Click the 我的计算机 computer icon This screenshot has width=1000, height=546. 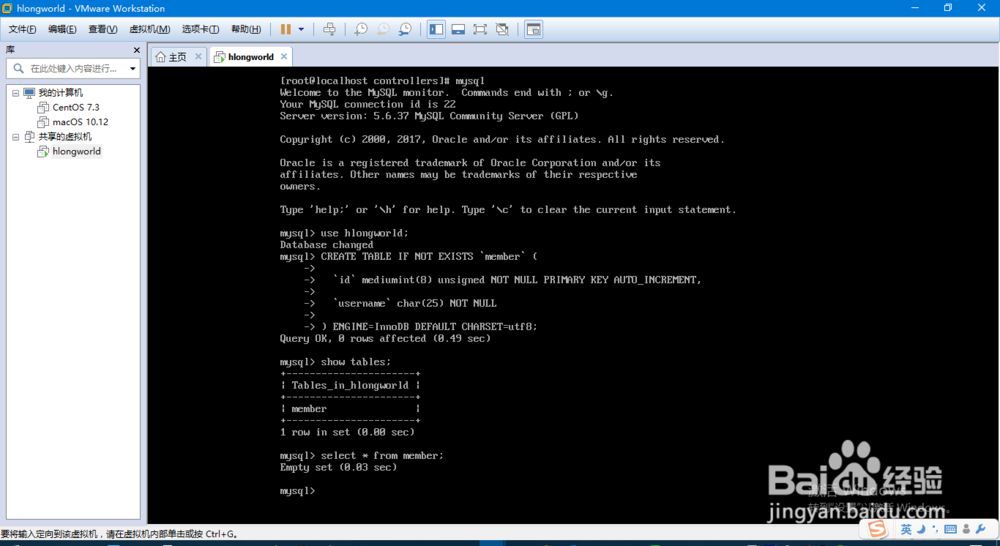[29, 93]
